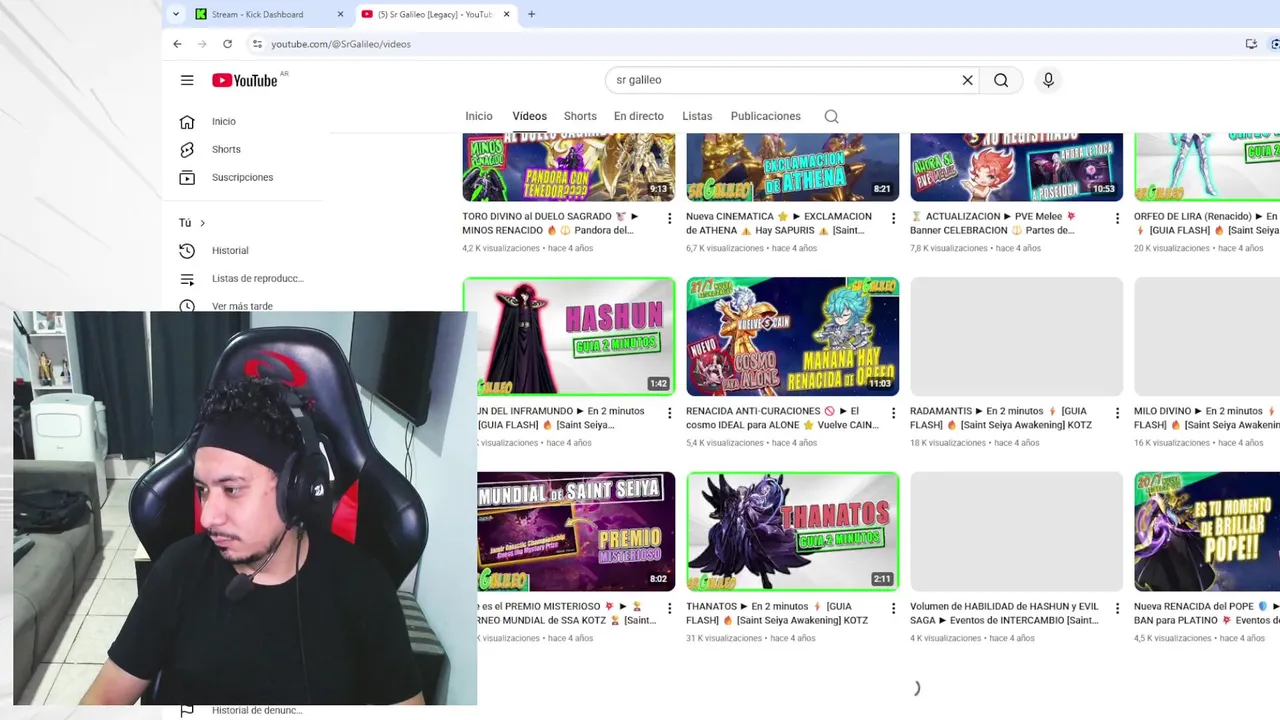1280x720 pixels.
Task: Close the Stream - Kick Dashboard tab
Action: click(340, 14)
